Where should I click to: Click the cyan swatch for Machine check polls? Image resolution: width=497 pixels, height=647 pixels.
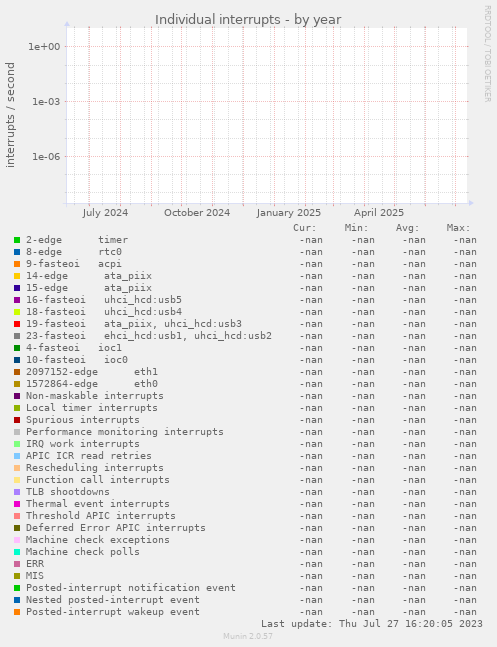17,552
